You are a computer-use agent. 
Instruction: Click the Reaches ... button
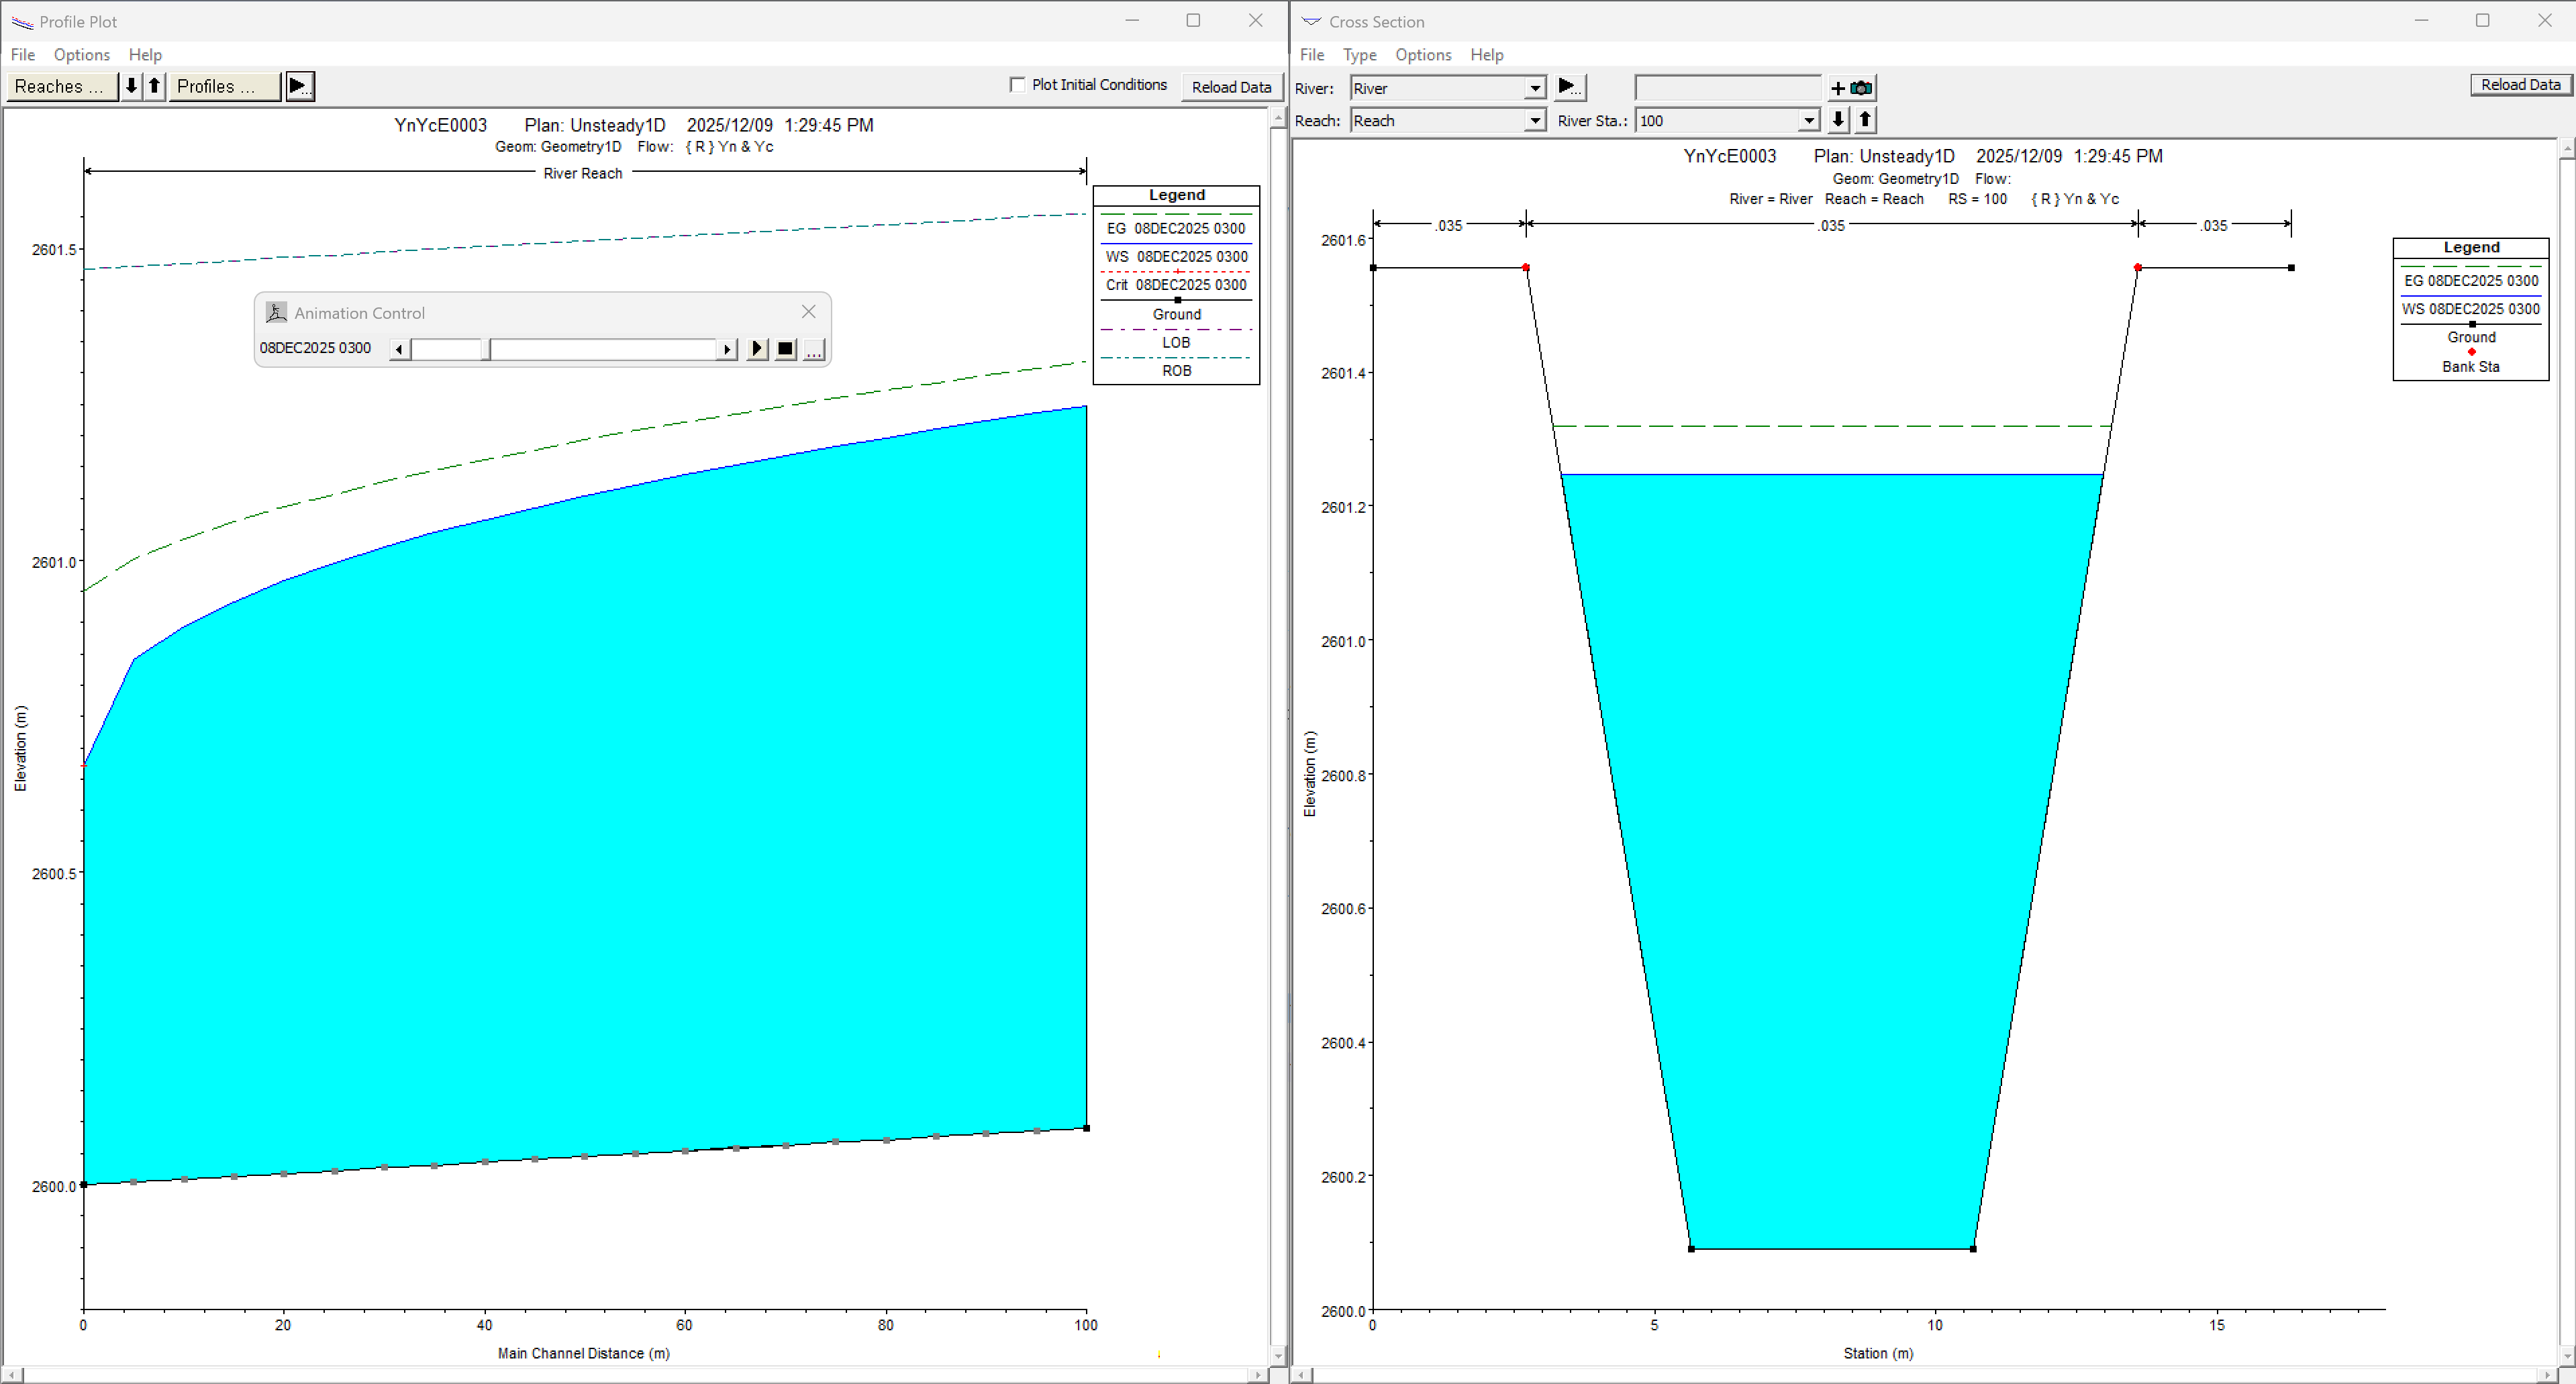click(62, 86)
